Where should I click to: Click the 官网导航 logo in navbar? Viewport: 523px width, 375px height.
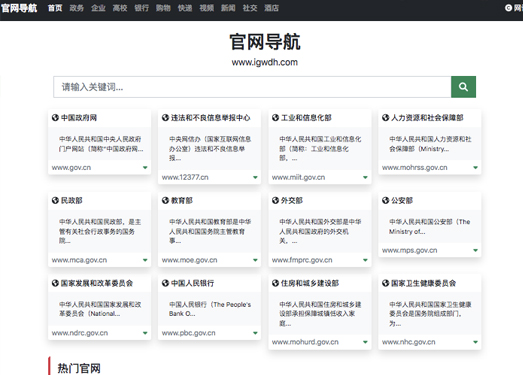19,8
